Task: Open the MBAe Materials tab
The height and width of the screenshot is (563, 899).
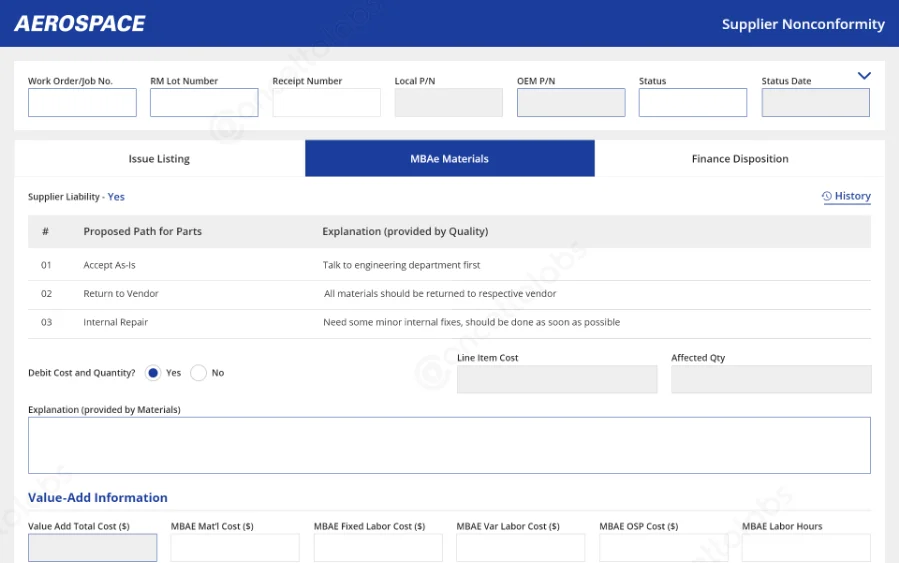Action: [449, 159]
